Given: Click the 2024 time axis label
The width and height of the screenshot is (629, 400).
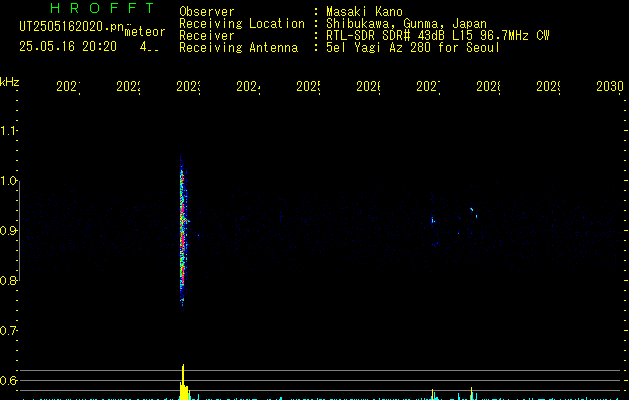Looking at the screenshot, I should tap(248, 86).
